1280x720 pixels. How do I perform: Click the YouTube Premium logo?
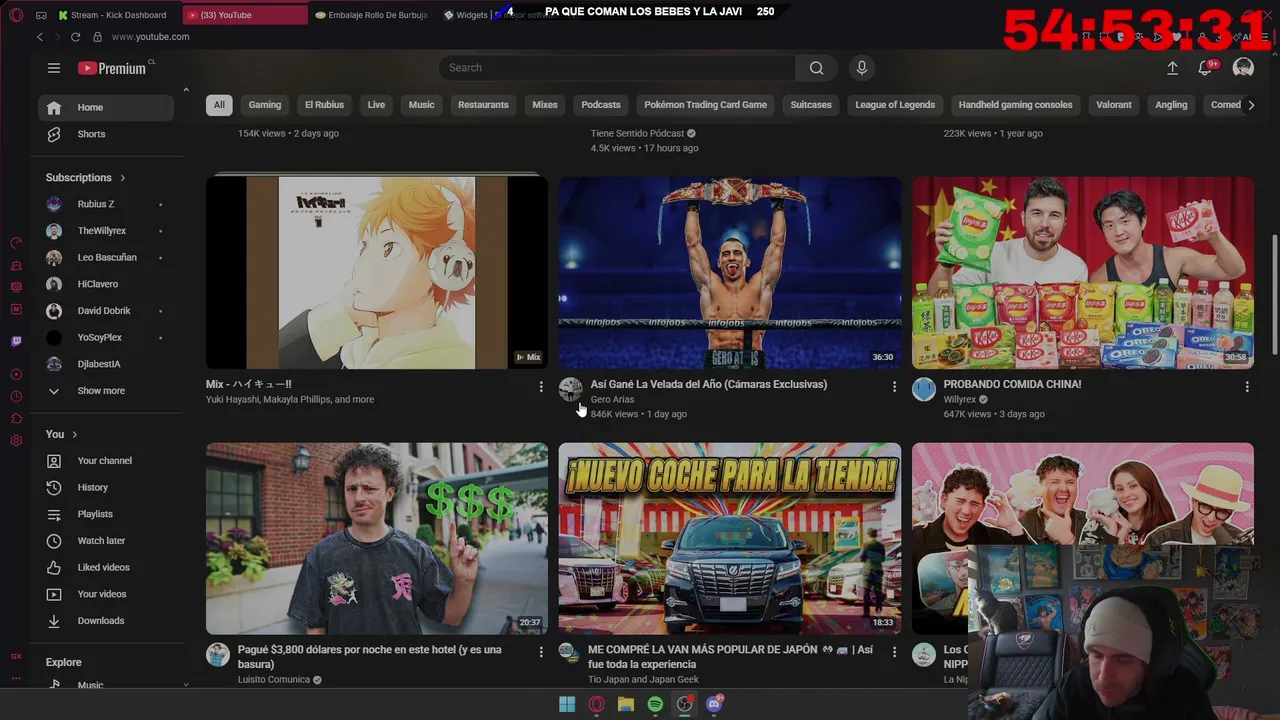[112, 68]
